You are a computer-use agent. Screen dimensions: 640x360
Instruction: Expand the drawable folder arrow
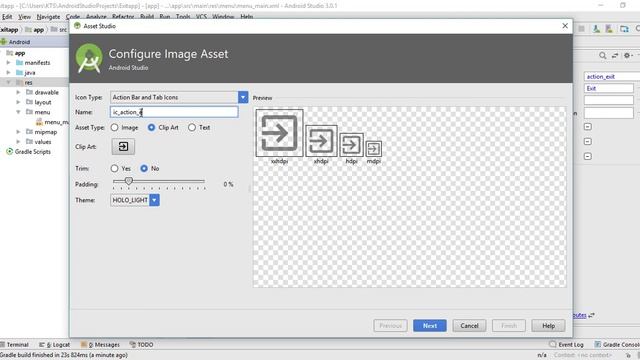pyautogui.click(x=18, y=92)
